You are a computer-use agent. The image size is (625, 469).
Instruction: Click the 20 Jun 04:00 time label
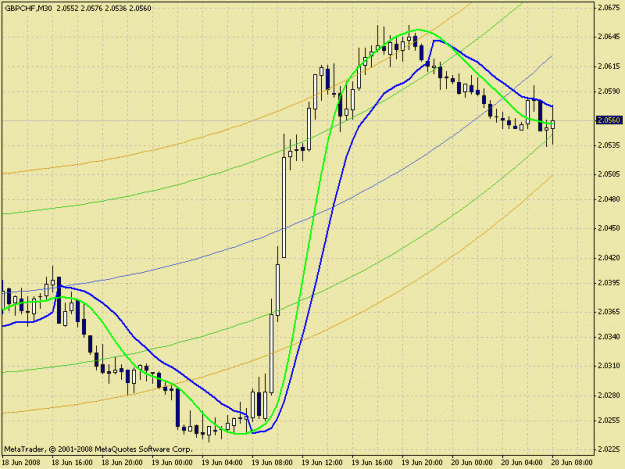coord(522,463)
